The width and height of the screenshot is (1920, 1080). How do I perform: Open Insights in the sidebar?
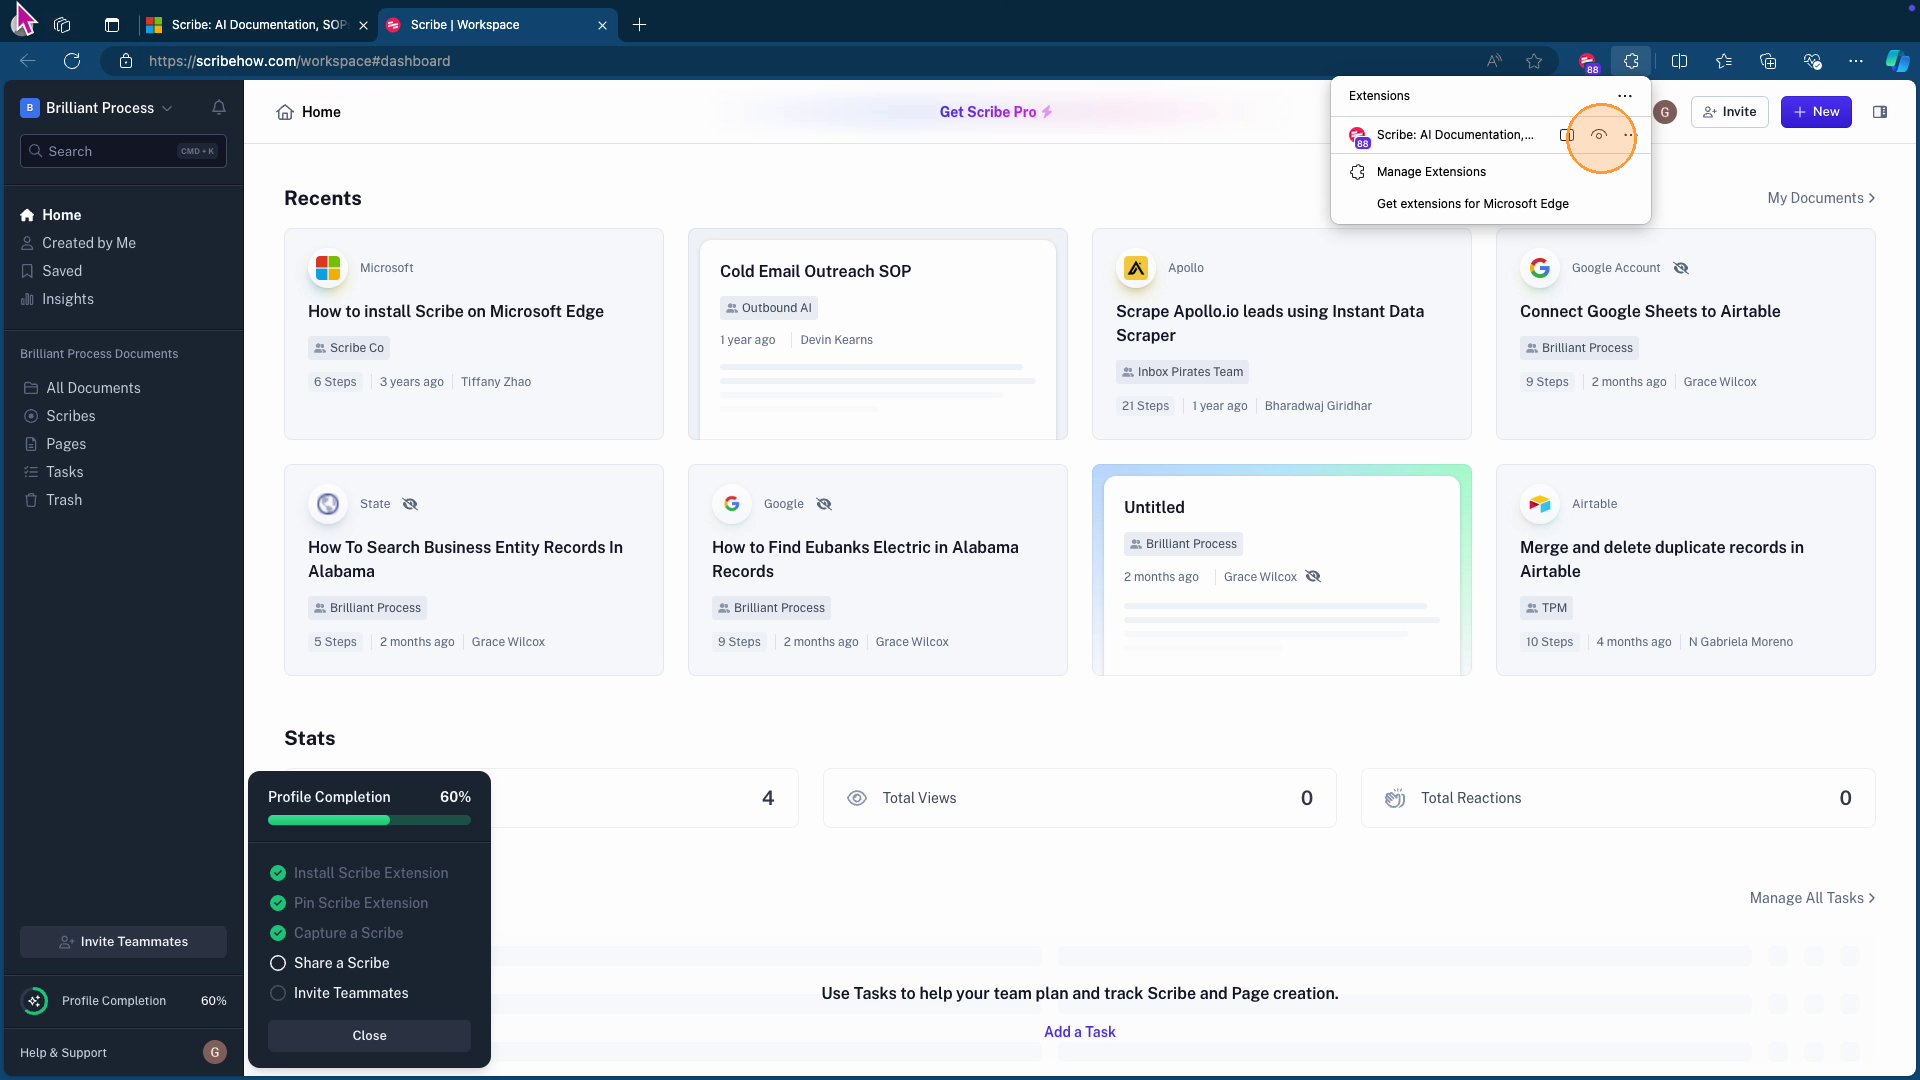tap(67, 299)
